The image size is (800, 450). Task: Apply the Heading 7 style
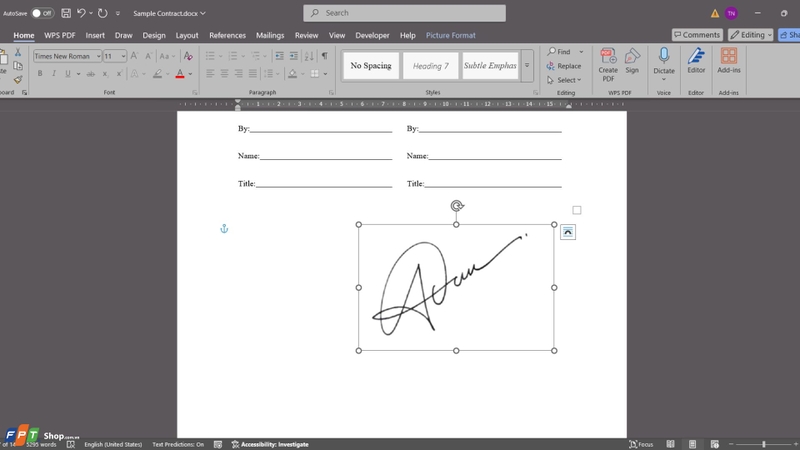coord(431,65)
